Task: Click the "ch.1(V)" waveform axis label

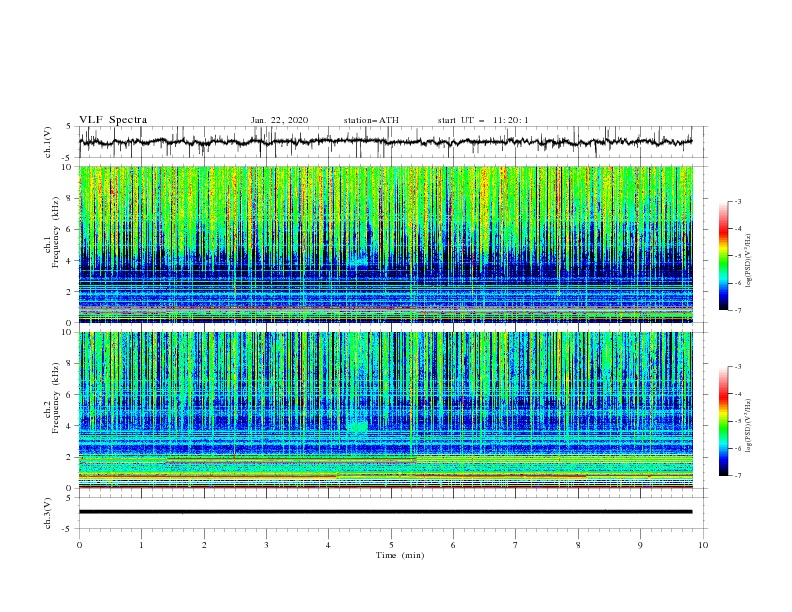Action: click(x=48, y=142)
